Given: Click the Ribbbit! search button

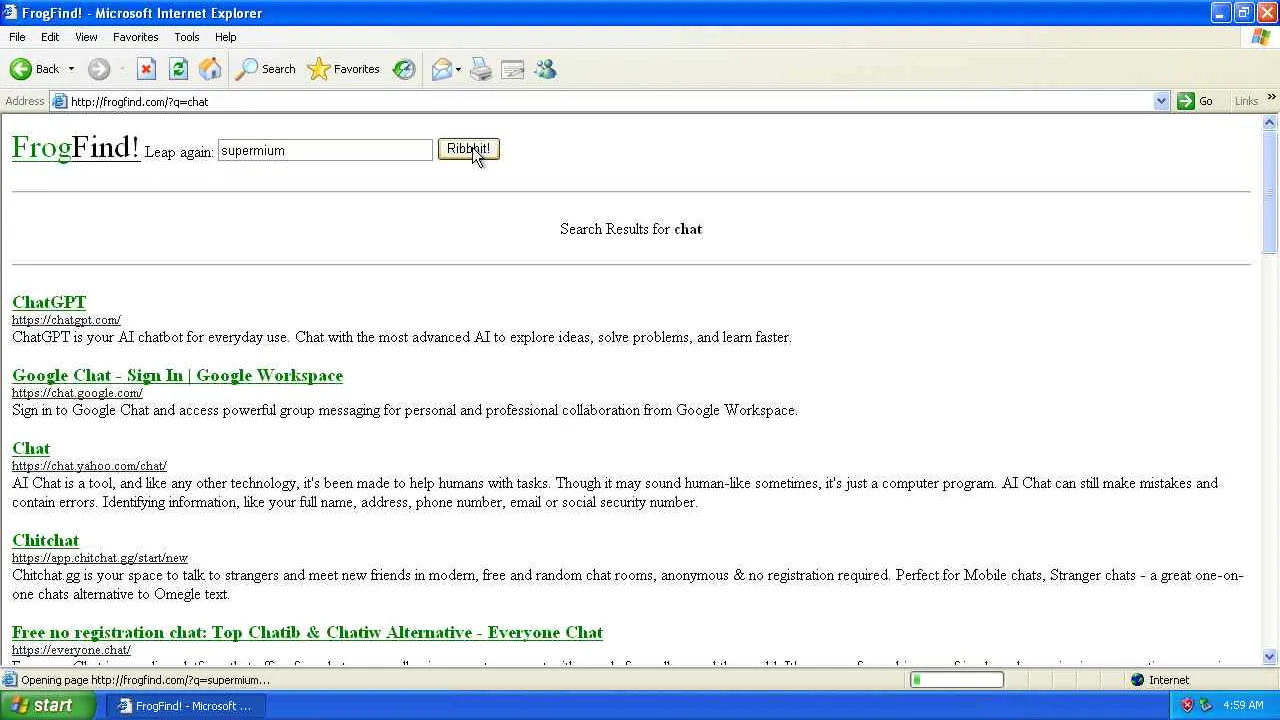Looking at the screenshot, I should coord(468,149).
